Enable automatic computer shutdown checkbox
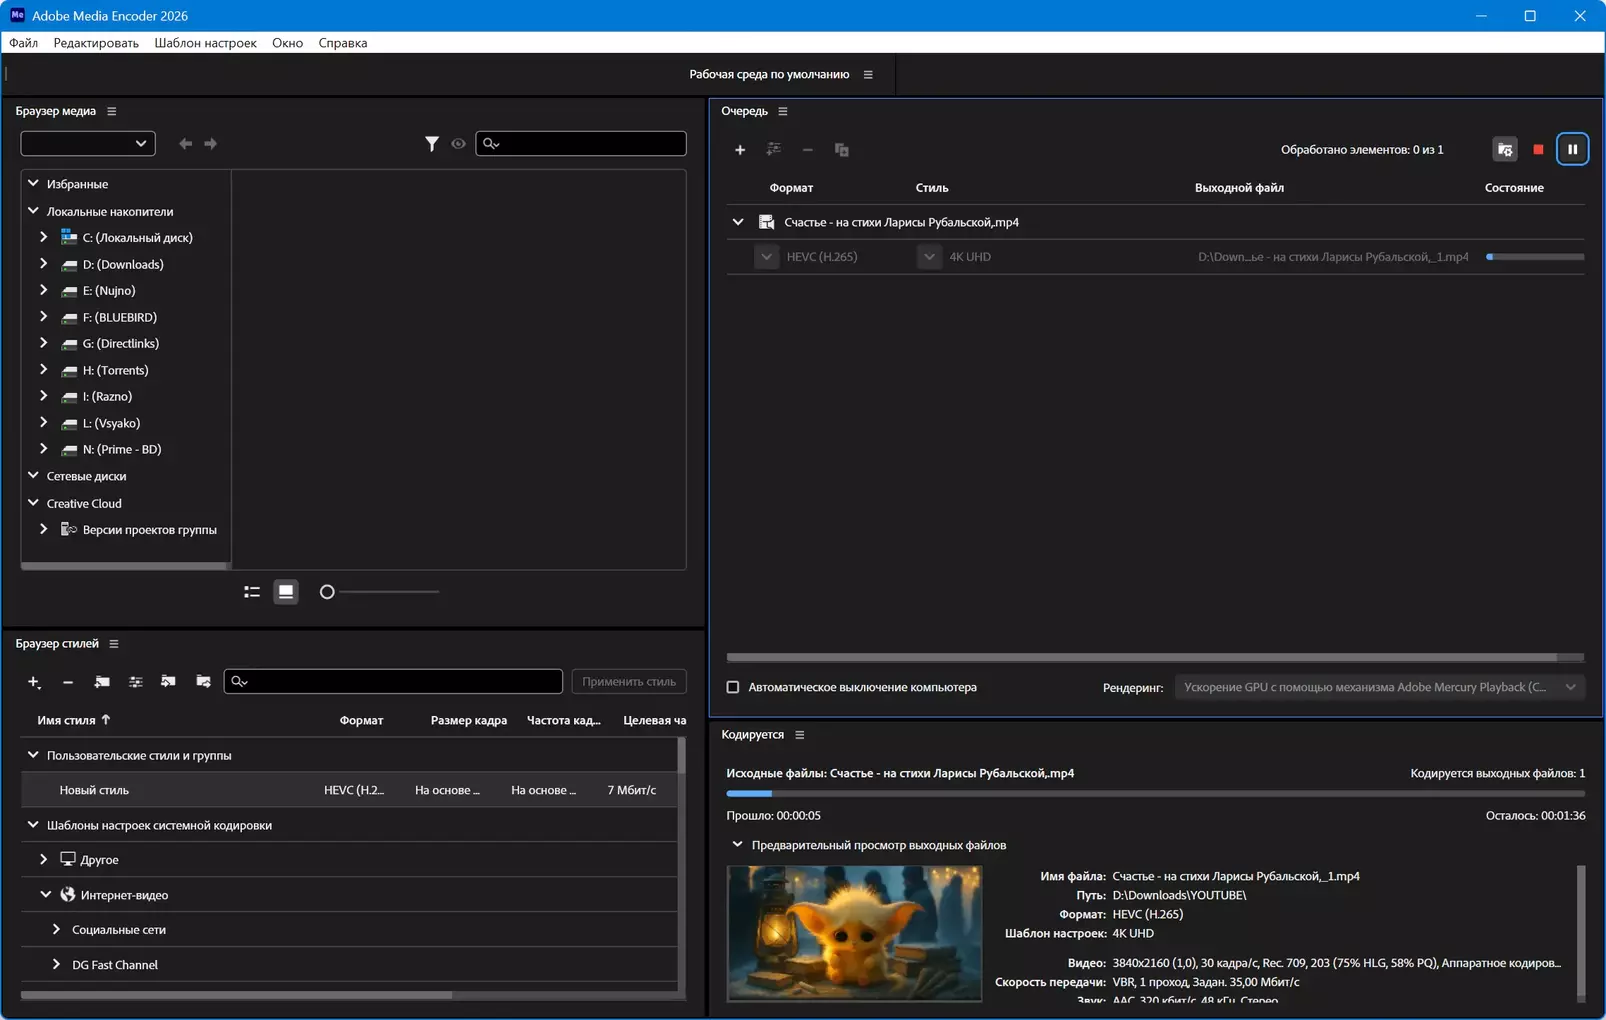The width and height of the screenshot is (1606, 1020). coord(733,688)
